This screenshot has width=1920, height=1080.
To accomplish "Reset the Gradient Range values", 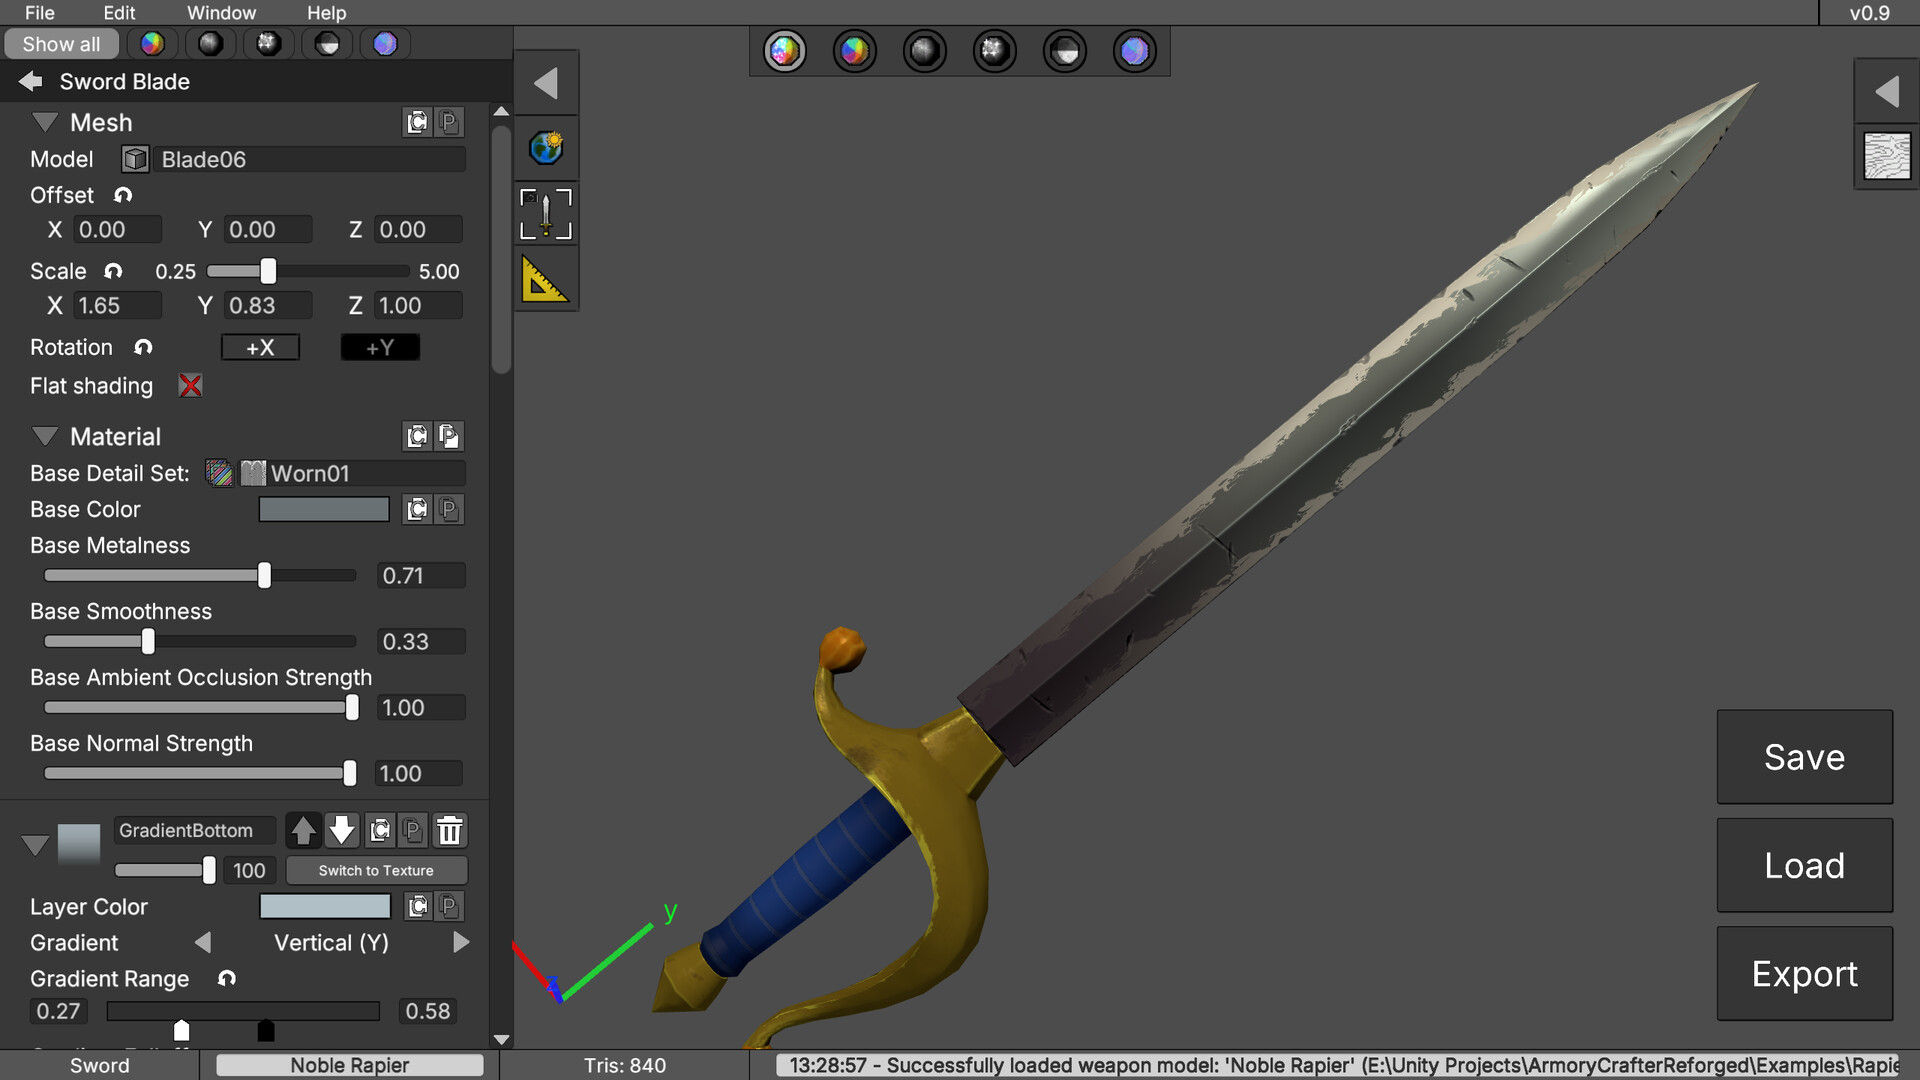I will tap(225, 979).
